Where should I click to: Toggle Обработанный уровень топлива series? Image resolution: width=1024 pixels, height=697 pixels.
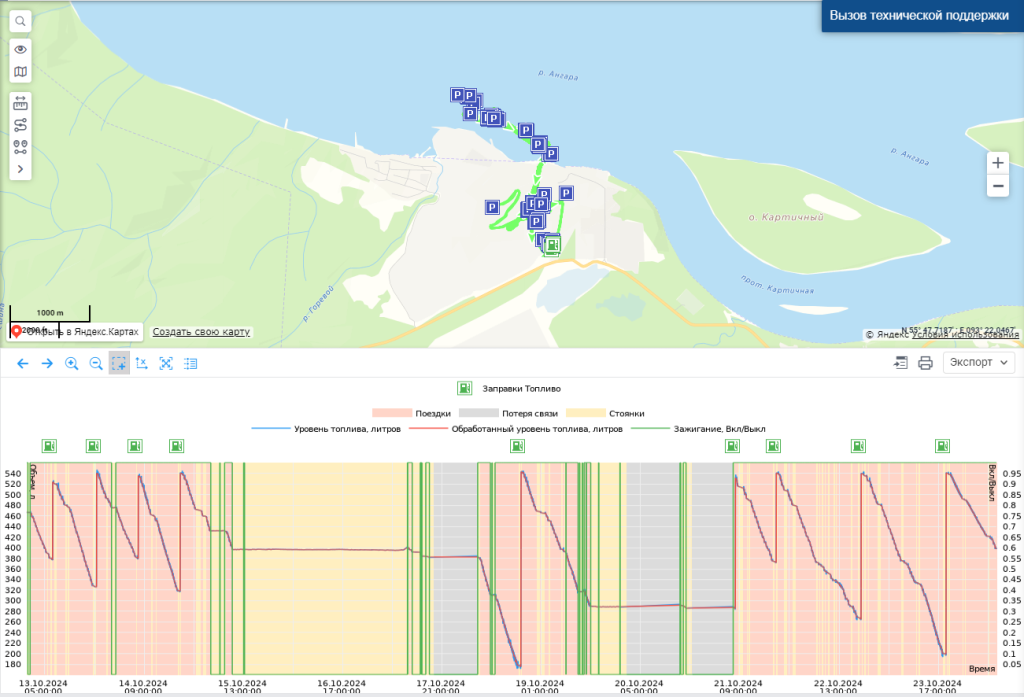pyautogui.click(x=516, y=429)
